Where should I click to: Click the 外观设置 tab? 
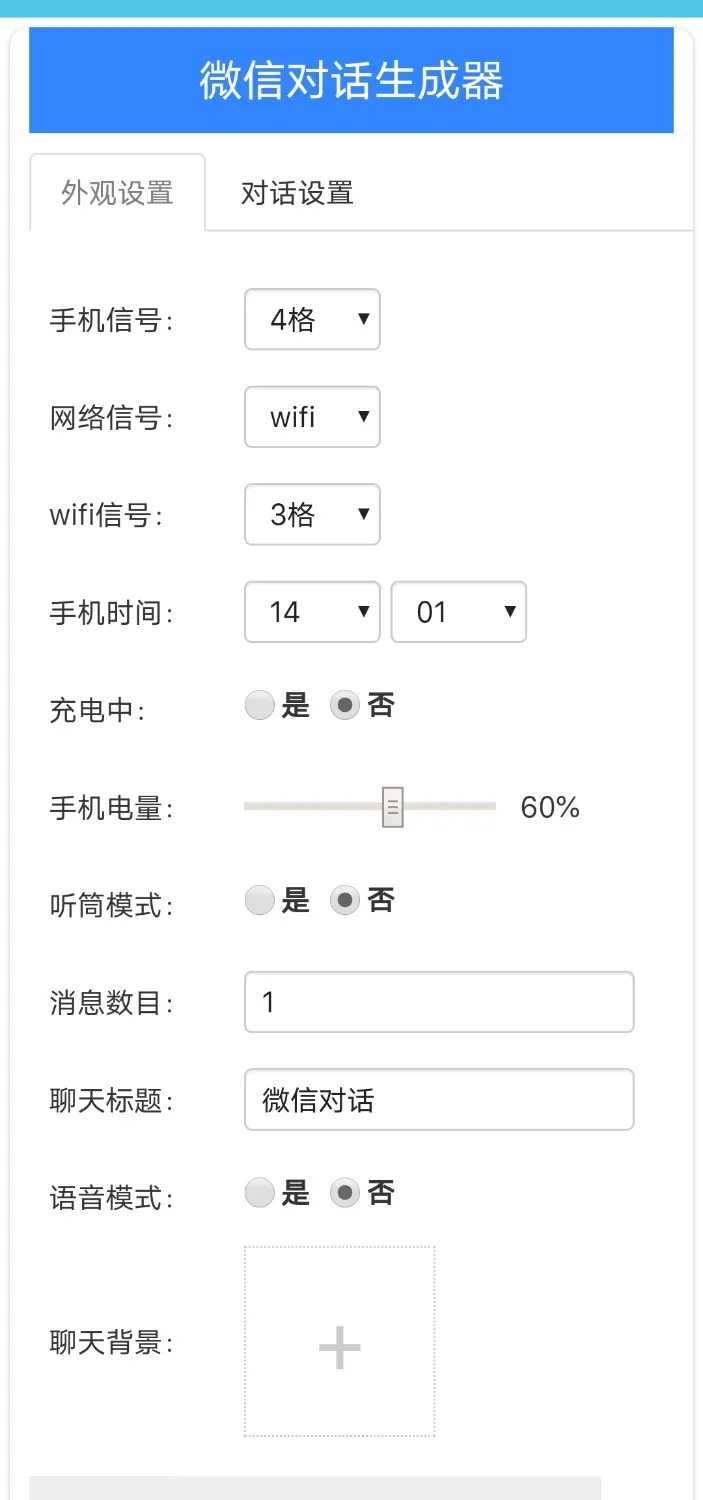[117, 192]
